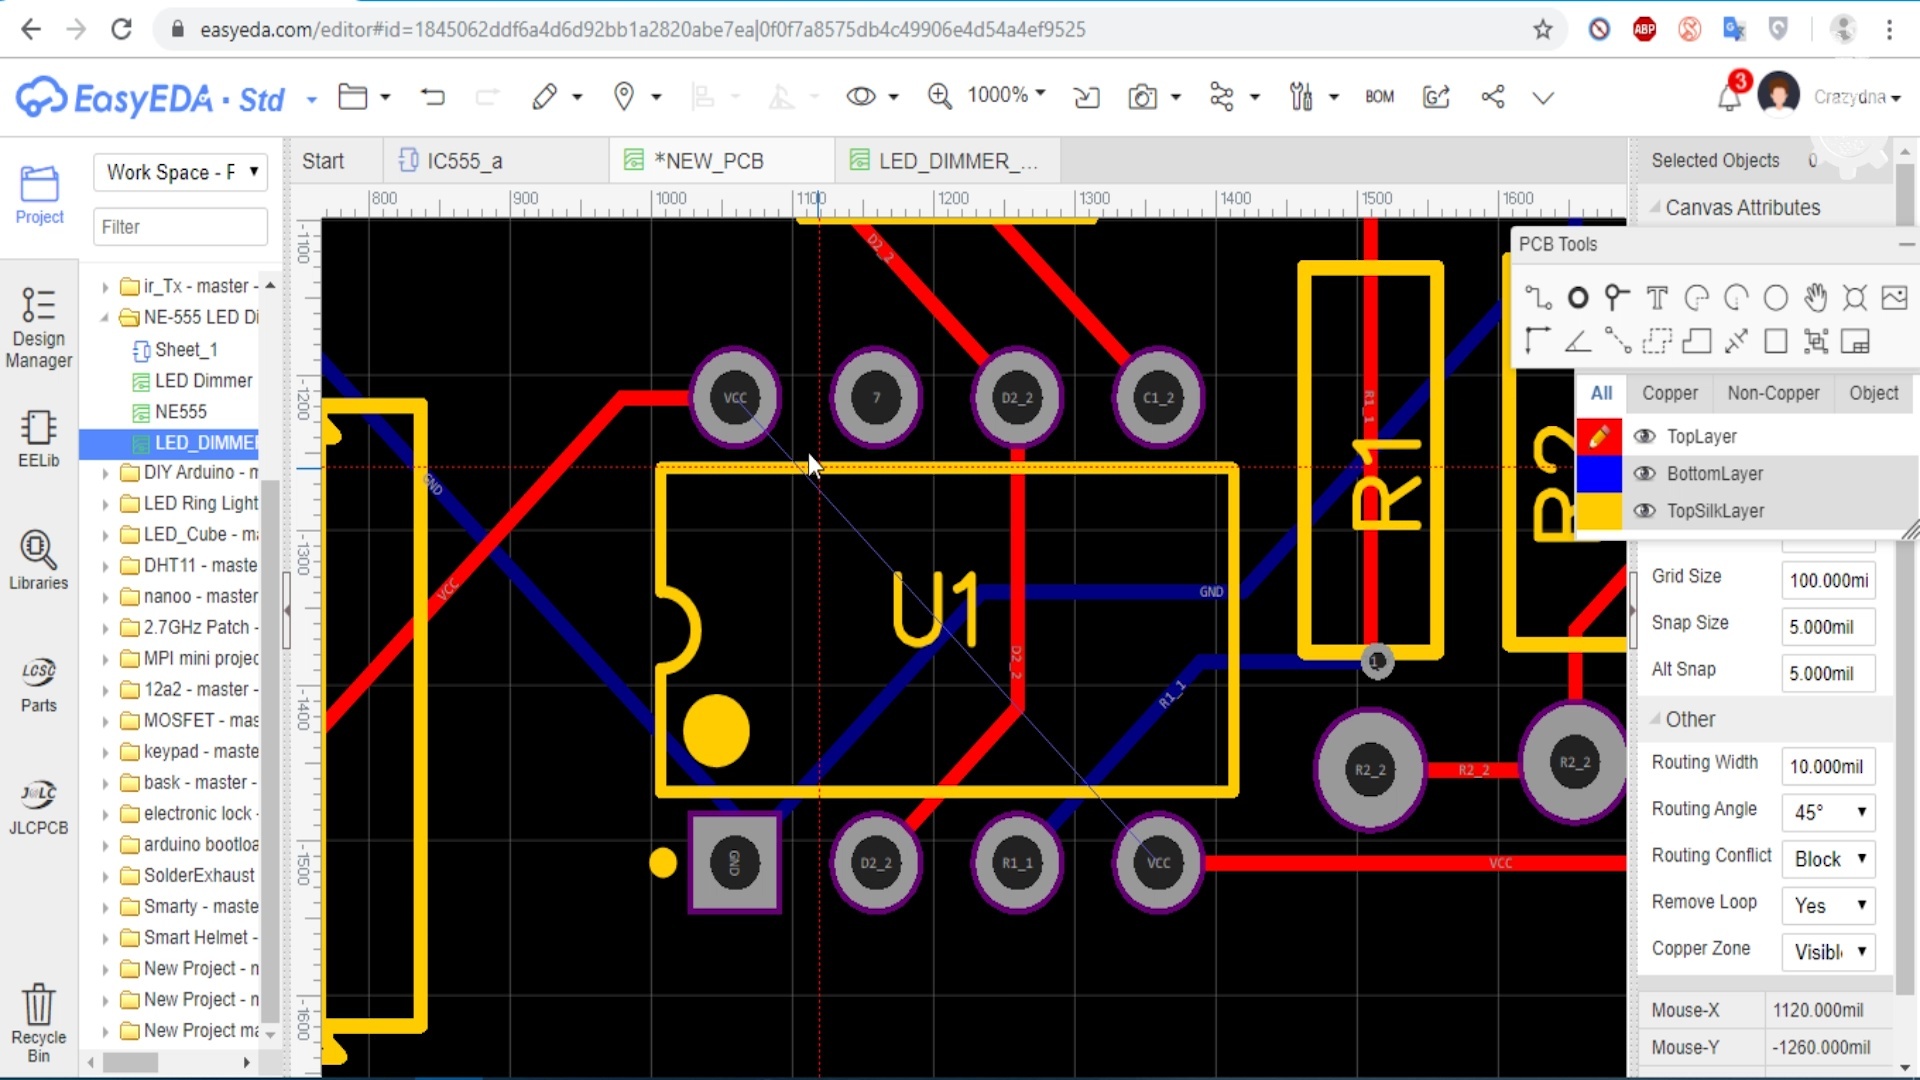Click the Grid Size input field
Image resolution: width=1920 pixels, height=1080 pixels.
point(1828,580)
